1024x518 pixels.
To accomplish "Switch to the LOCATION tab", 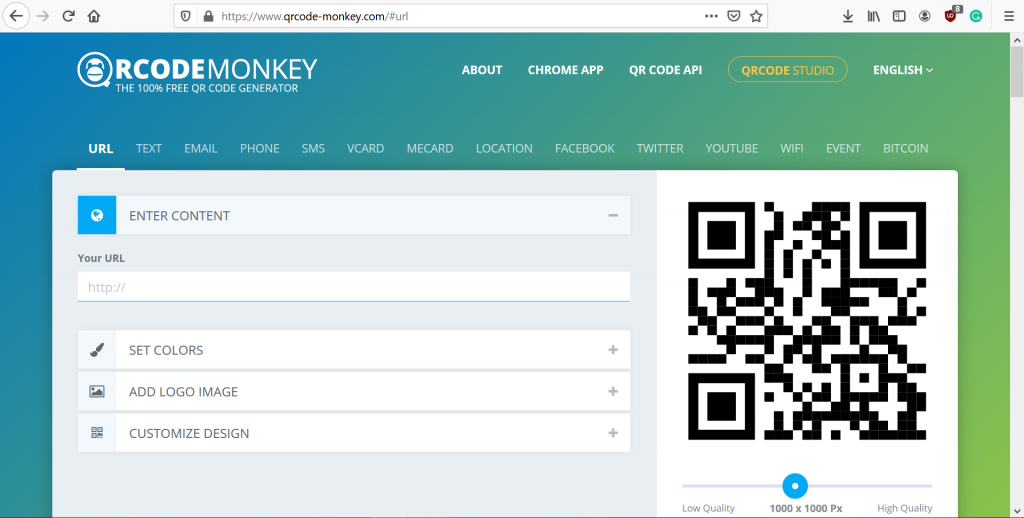I will point(504,149).
